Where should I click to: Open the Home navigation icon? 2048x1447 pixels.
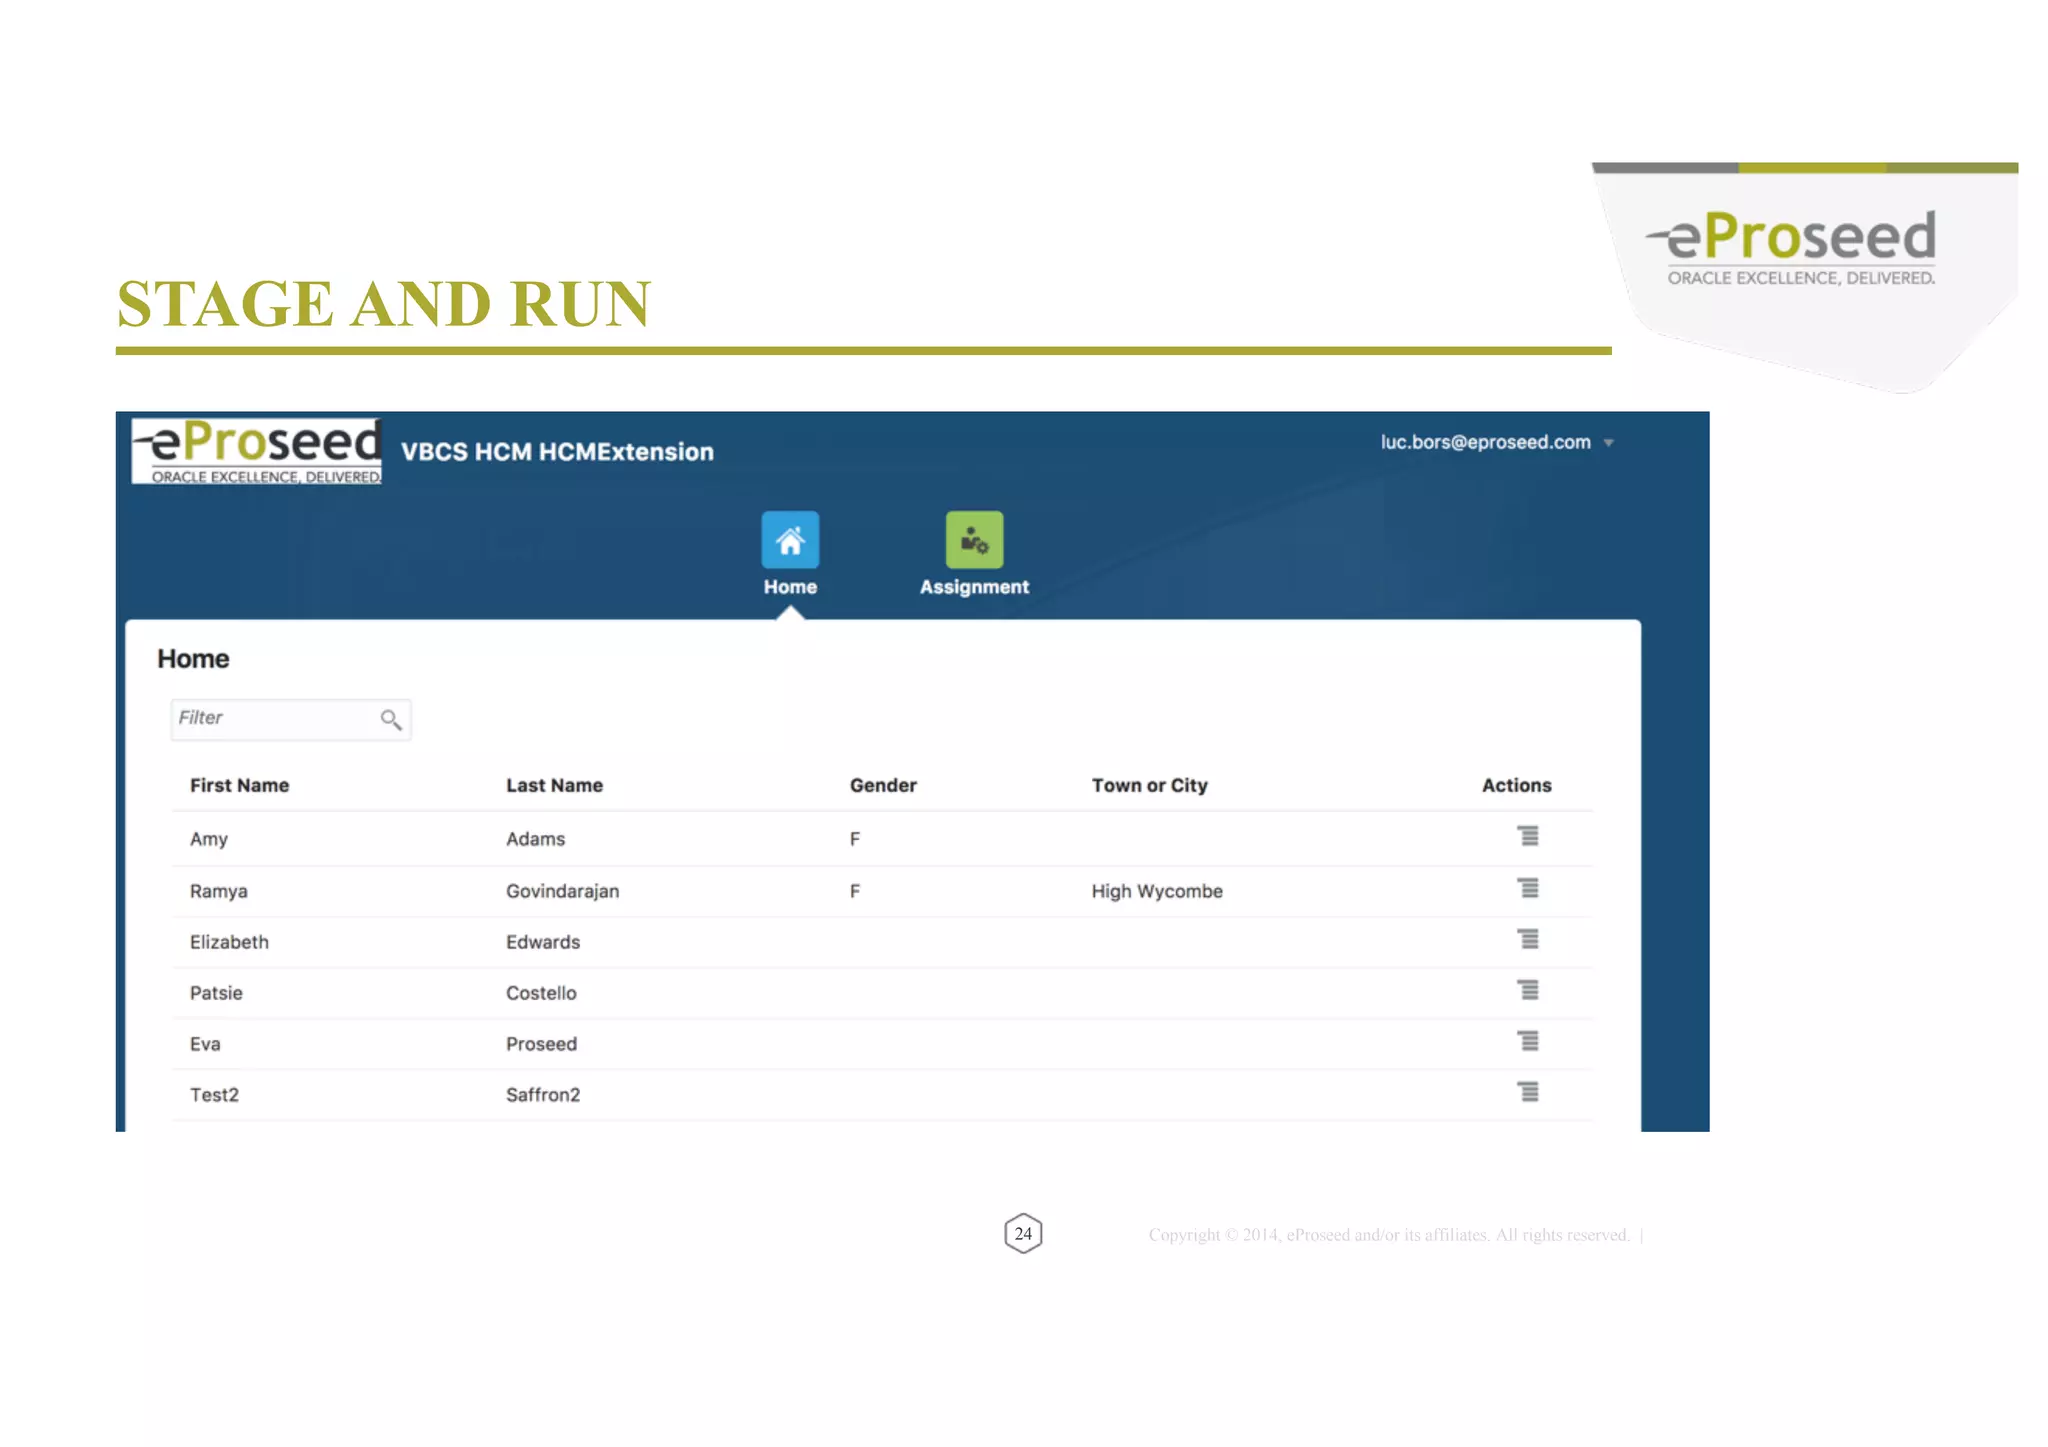coord(790,540)
